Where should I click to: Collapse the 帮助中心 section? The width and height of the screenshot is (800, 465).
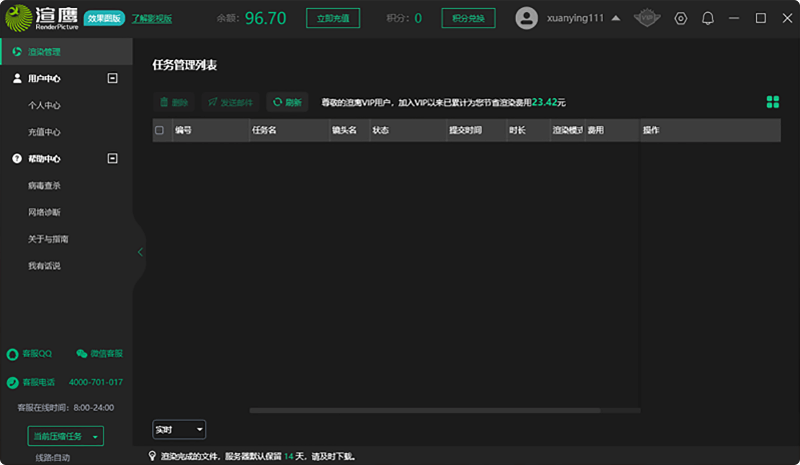(112, 158)
